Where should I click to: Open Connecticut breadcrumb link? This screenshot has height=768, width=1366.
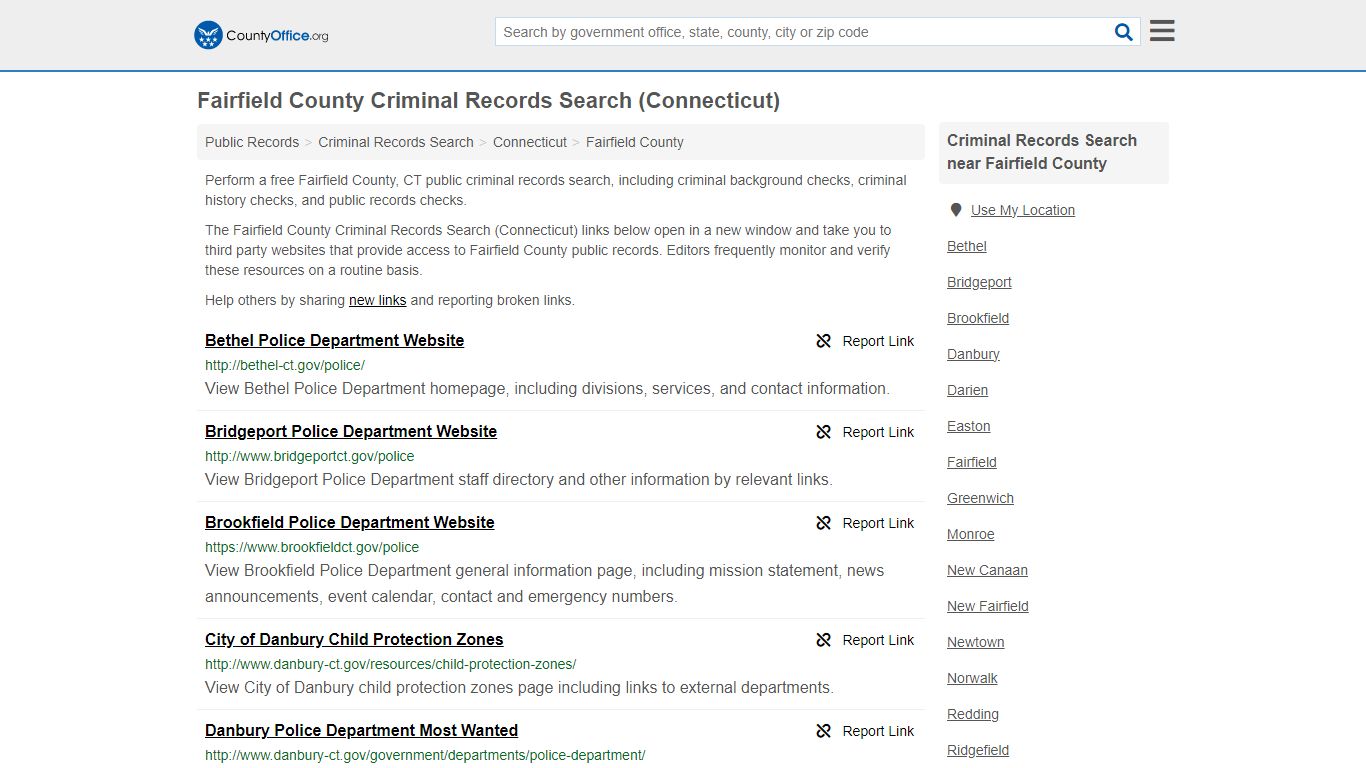(x=530, y=142)
